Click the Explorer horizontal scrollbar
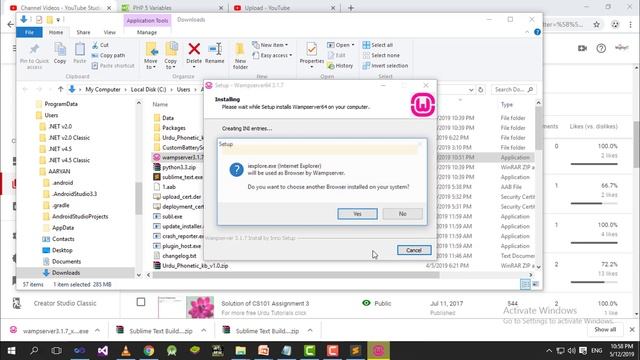The height and width of the screenshot is (360, 640). coord(296,275)
